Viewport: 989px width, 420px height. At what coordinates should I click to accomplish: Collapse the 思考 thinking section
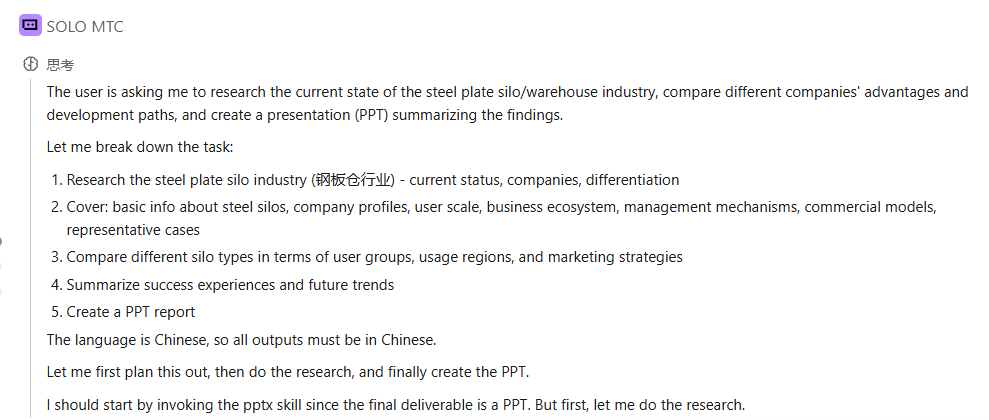60,65
